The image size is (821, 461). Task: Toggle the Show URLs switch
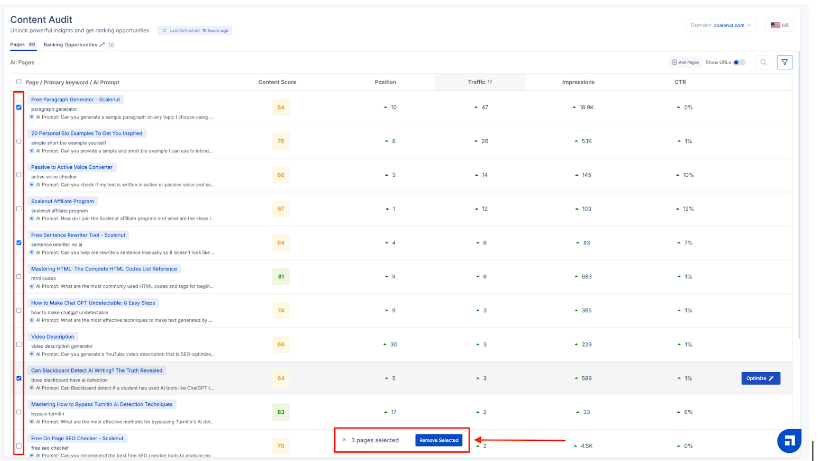739,62
